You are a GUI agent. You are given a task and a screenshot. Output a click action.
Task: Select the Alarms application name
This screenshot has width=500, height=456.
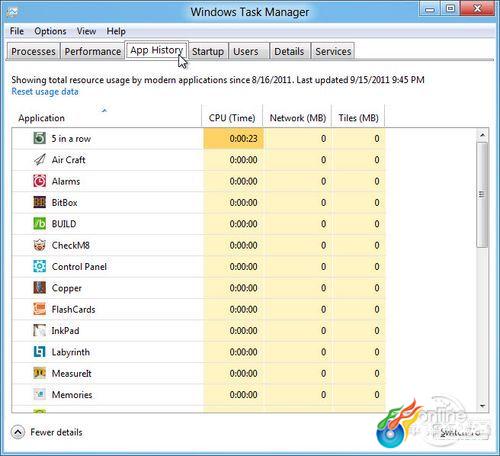[x=66, y=181]
